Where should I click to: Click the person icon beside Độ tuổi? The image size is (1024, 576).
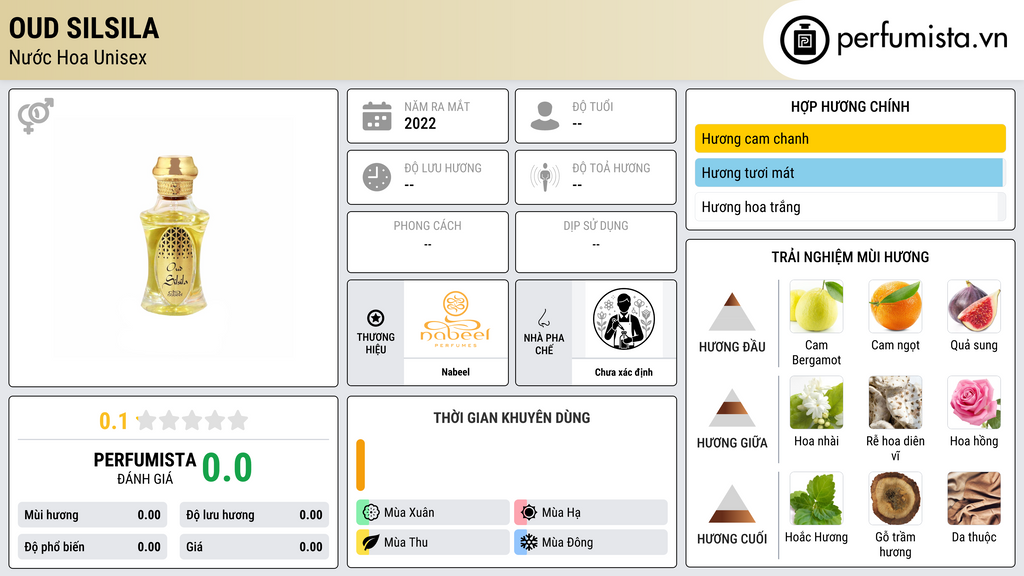click(x=545, y=116)
